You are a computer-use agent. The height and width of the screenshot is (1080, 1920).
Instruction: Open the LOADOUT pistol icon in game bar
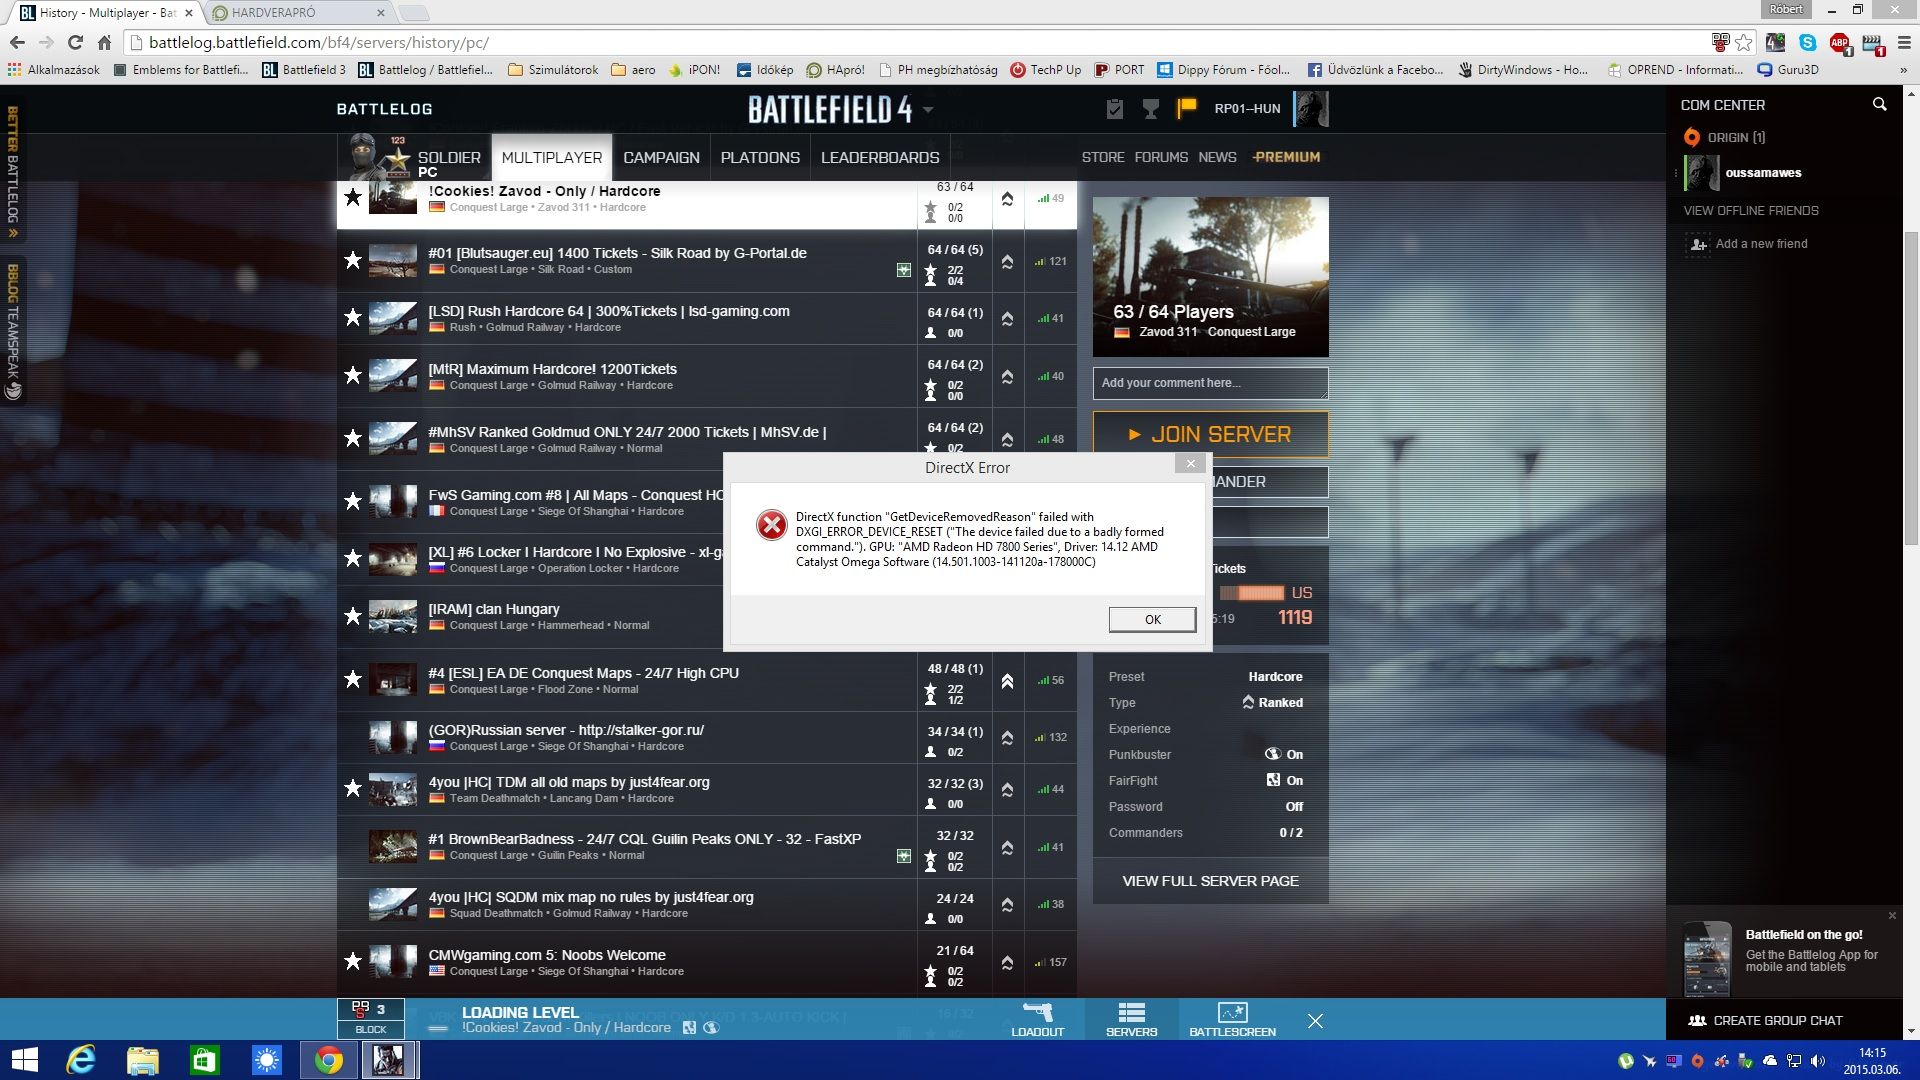click(x=1037, y=1019)
